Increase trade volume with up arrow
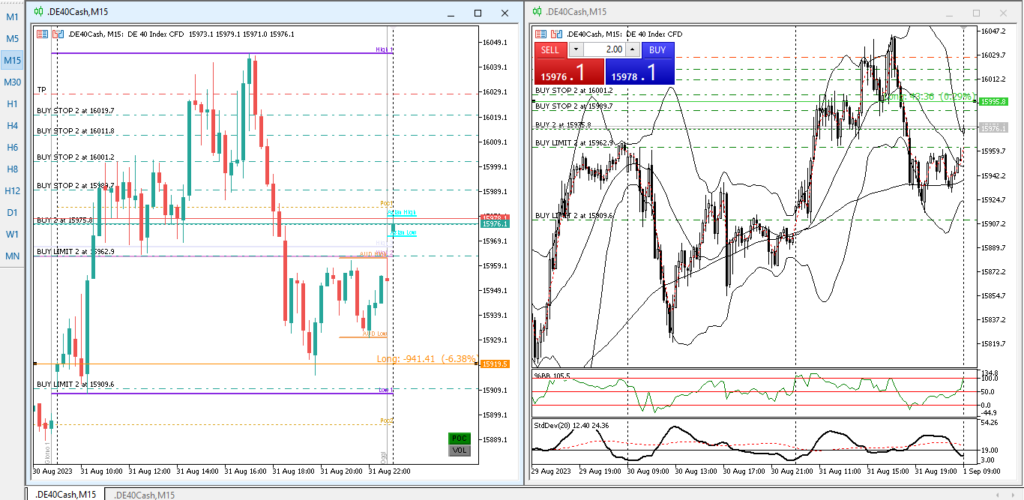Screen dimensions: 1024x500 point(633,50)
